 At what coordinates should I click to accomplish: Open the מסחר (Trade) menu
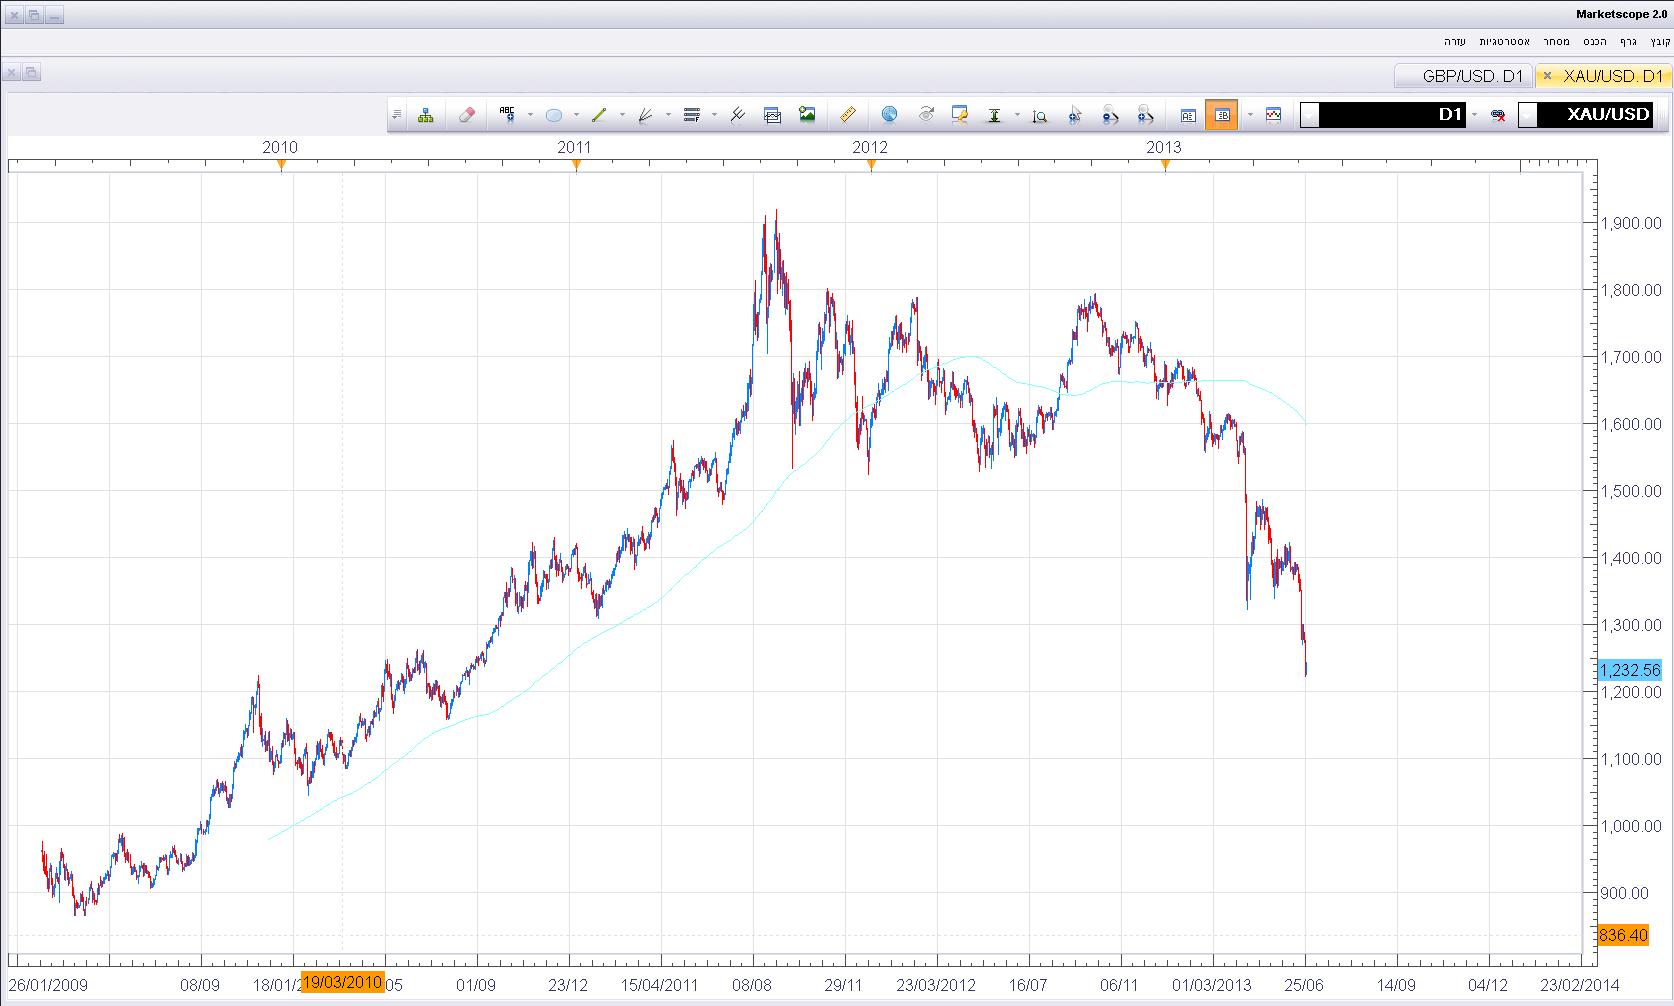tap(1555, 41)
